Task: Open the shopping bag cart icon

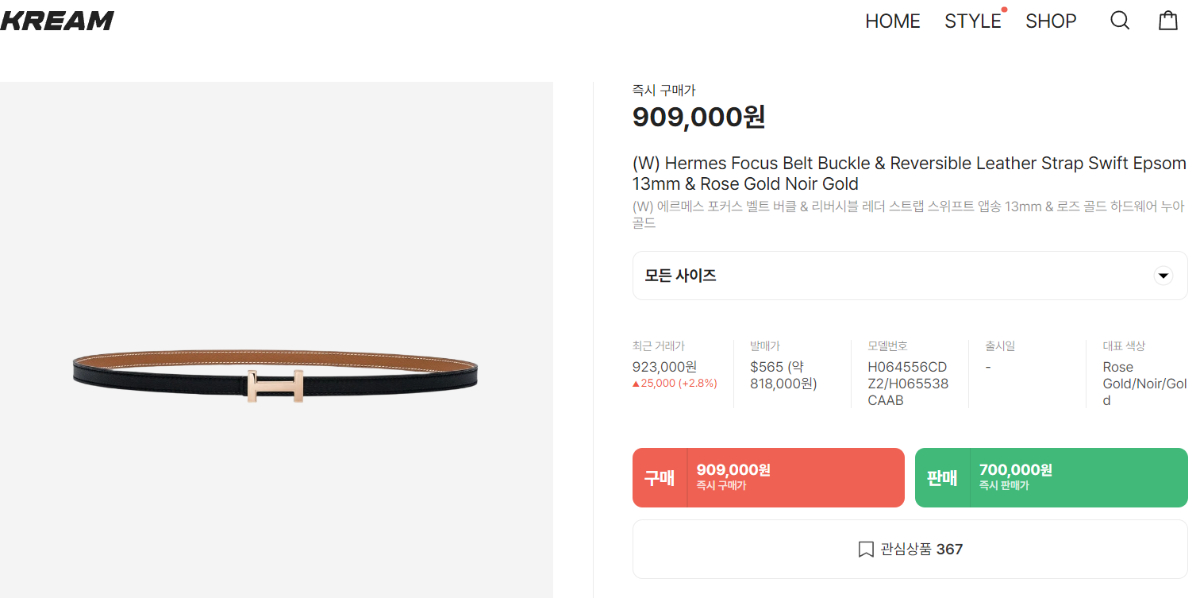Action: pos(1168,21)
